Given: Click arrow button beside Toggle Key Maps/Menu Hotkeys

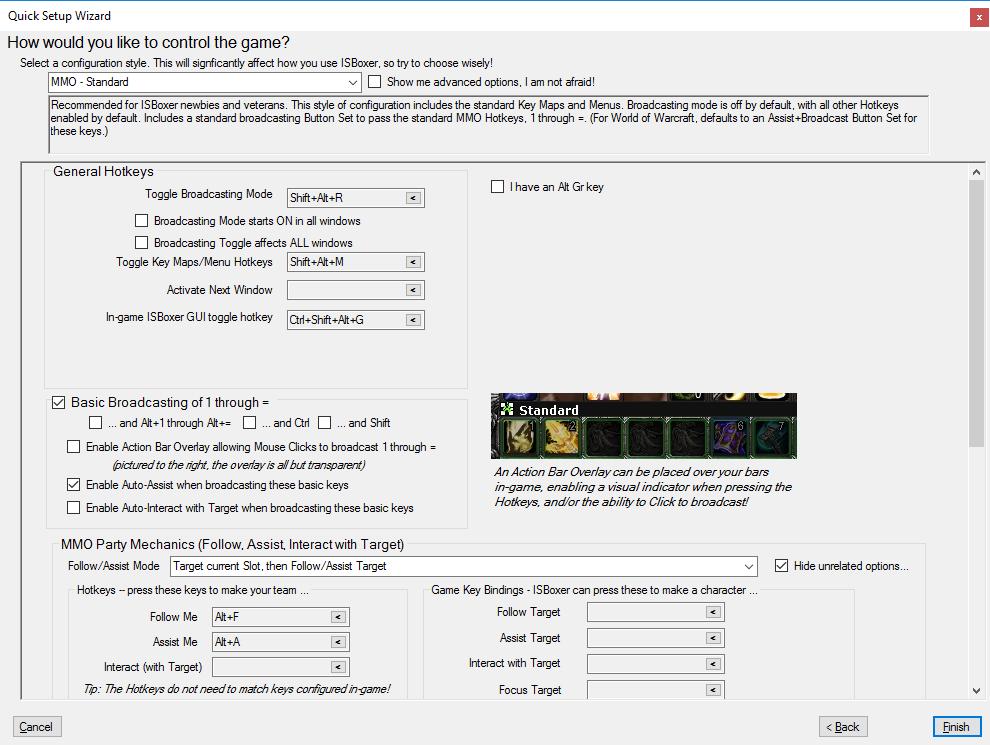Looking at the screenshot, I should pos(414,262).
